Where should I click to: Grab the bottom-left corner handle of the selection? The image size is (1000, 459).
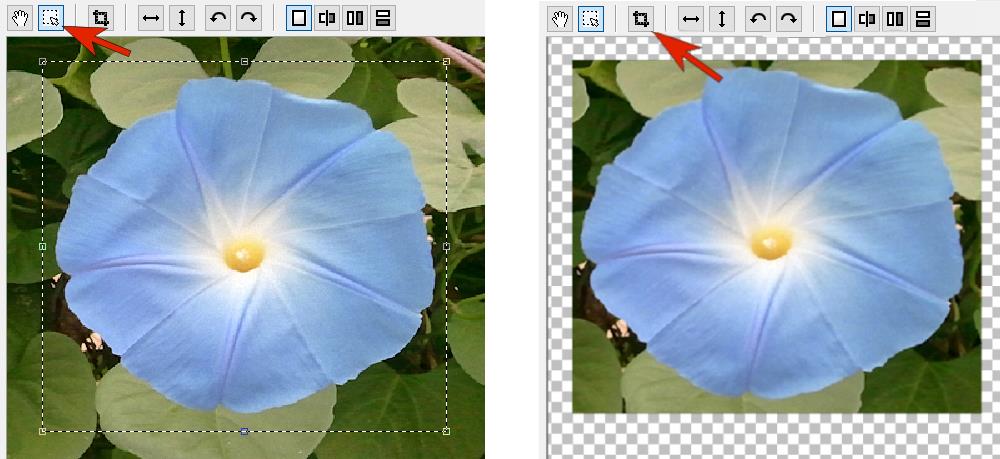[x=43, y=432]
